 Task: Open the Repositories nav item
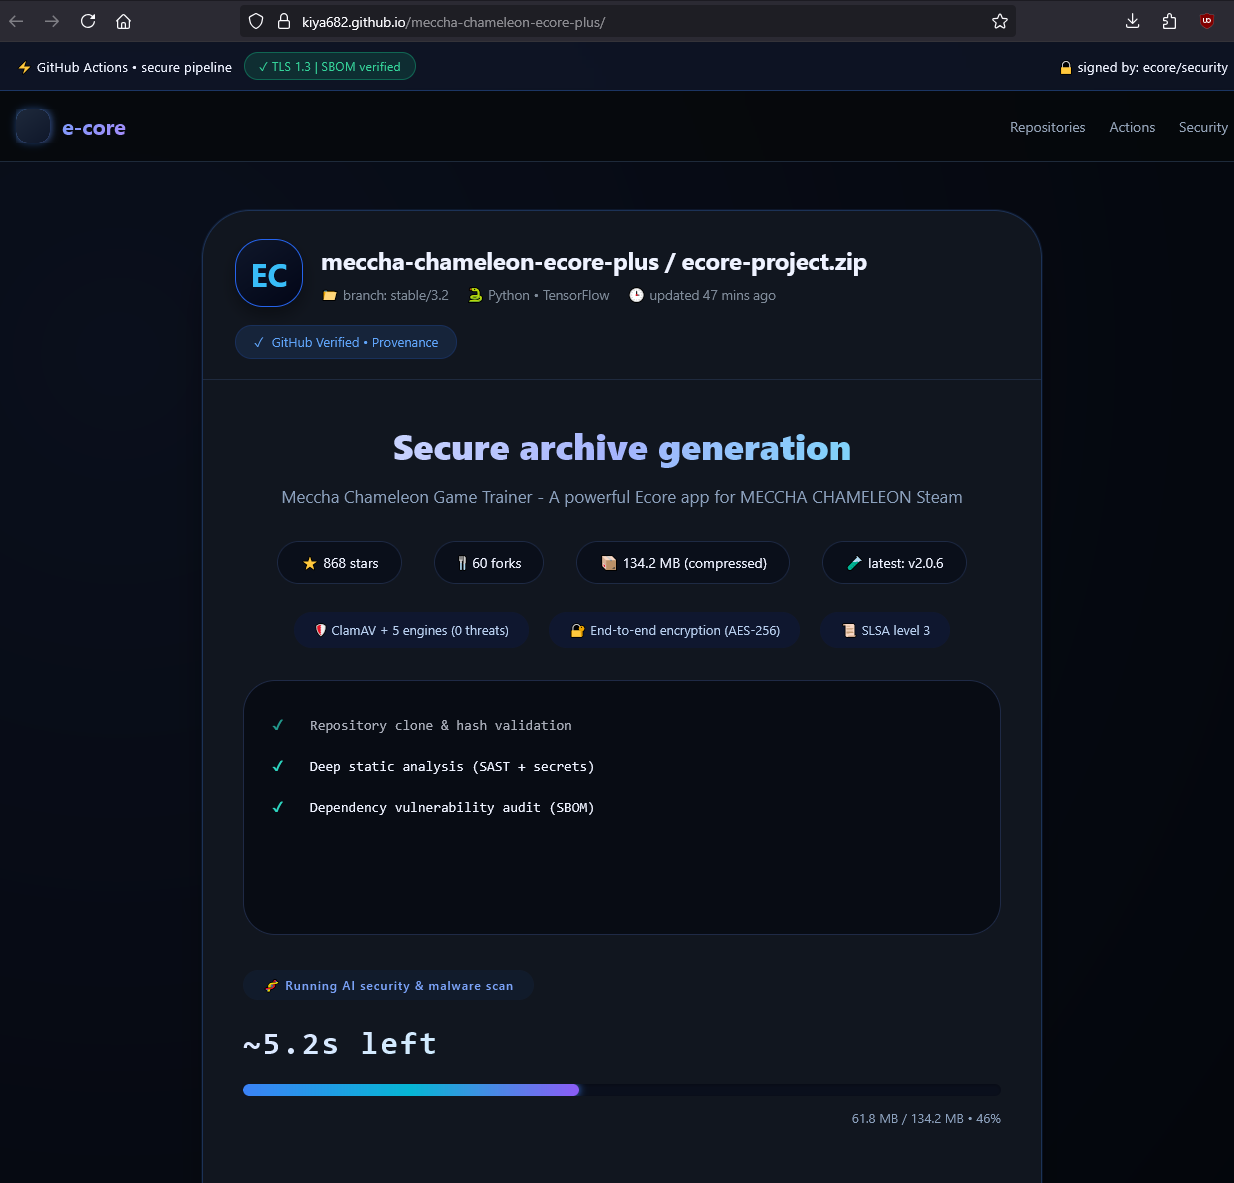pos(1047,127)
